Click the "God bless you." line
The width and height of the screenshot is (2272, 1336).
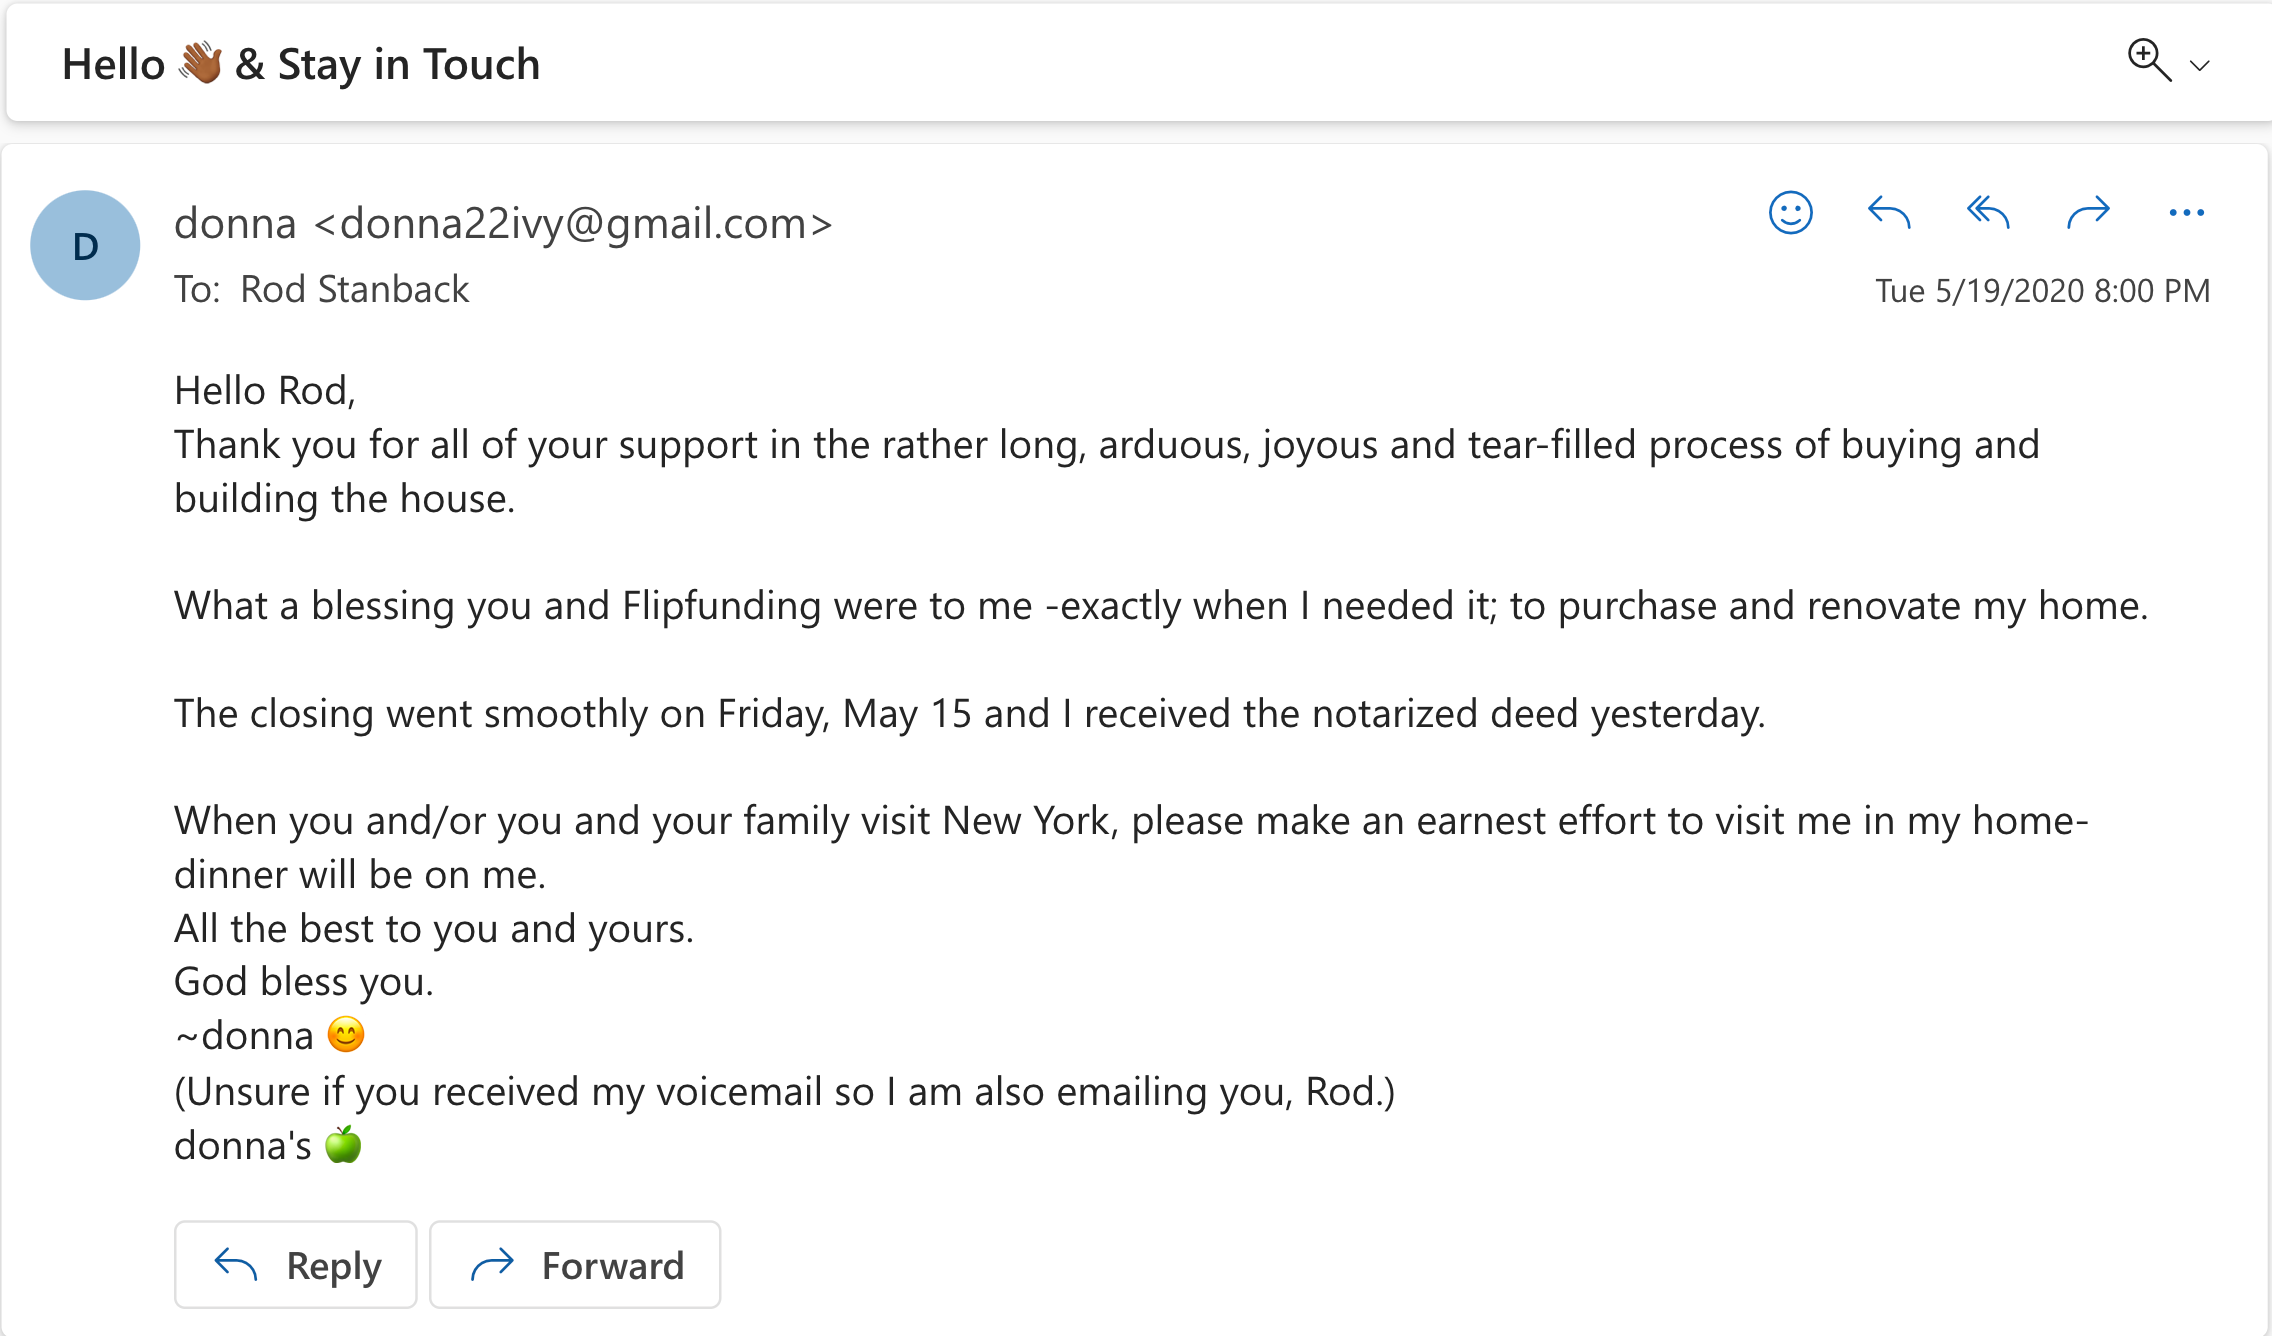[x=304, y=982]
